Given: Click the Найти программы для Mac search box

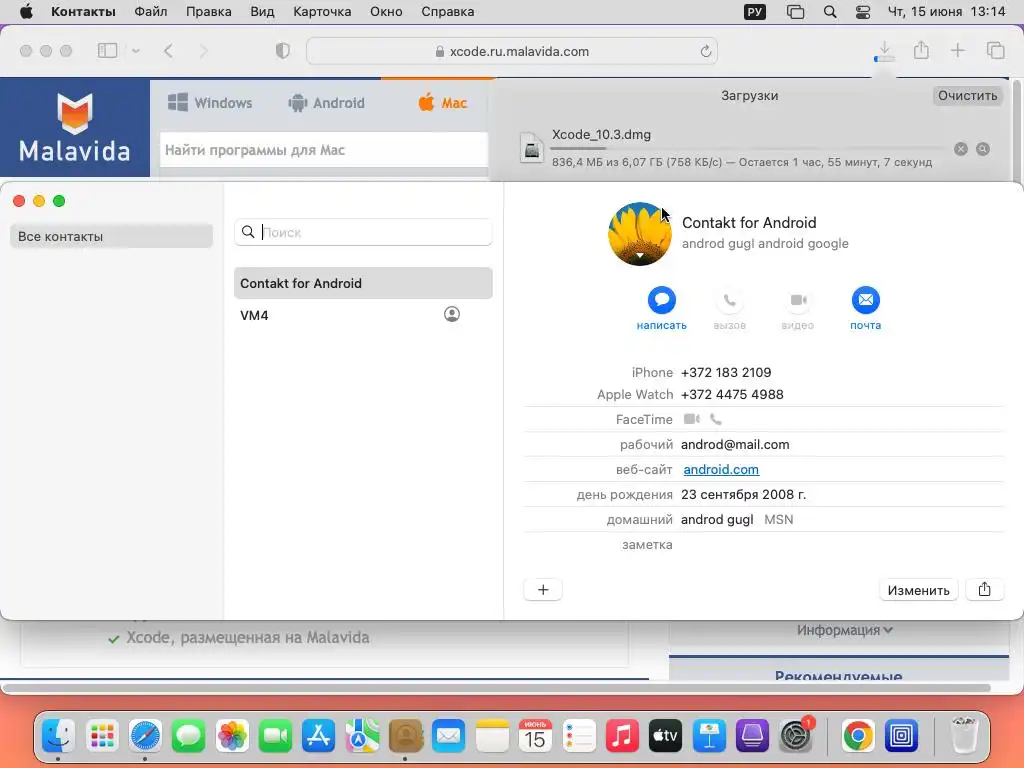Looking at the screenshot, I should 323,150.
